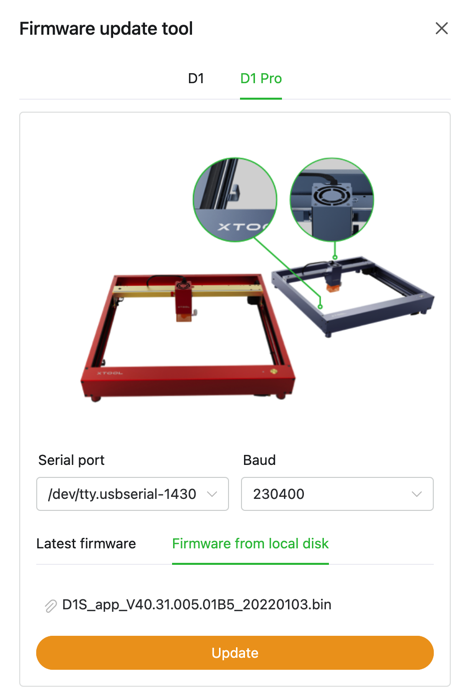Click the green callout dot above laser module
Viewport: 469px width, 695px height.
[335, 257]
